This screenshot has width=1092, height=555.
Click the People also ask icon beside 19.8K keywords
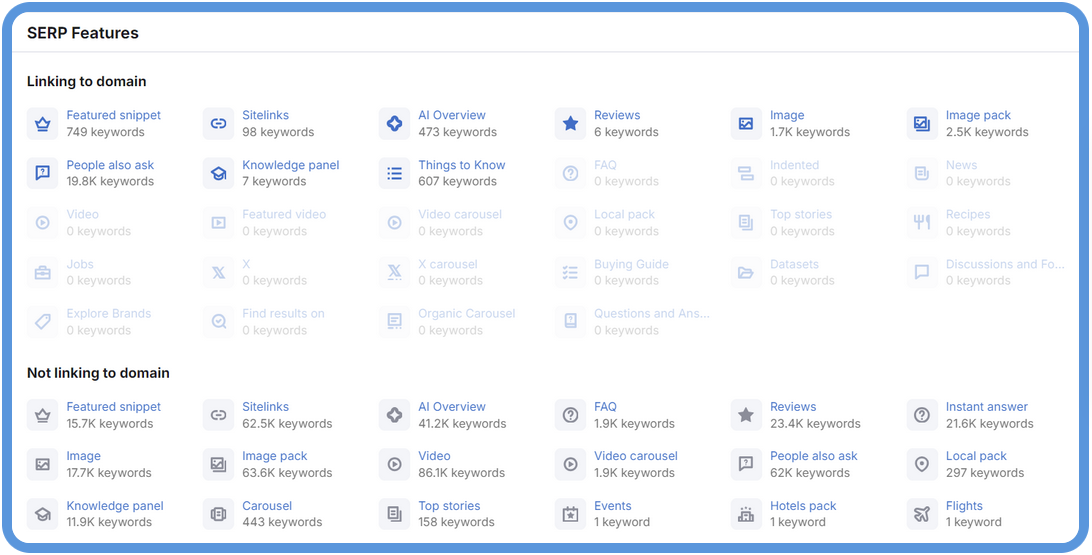point(43,174)
